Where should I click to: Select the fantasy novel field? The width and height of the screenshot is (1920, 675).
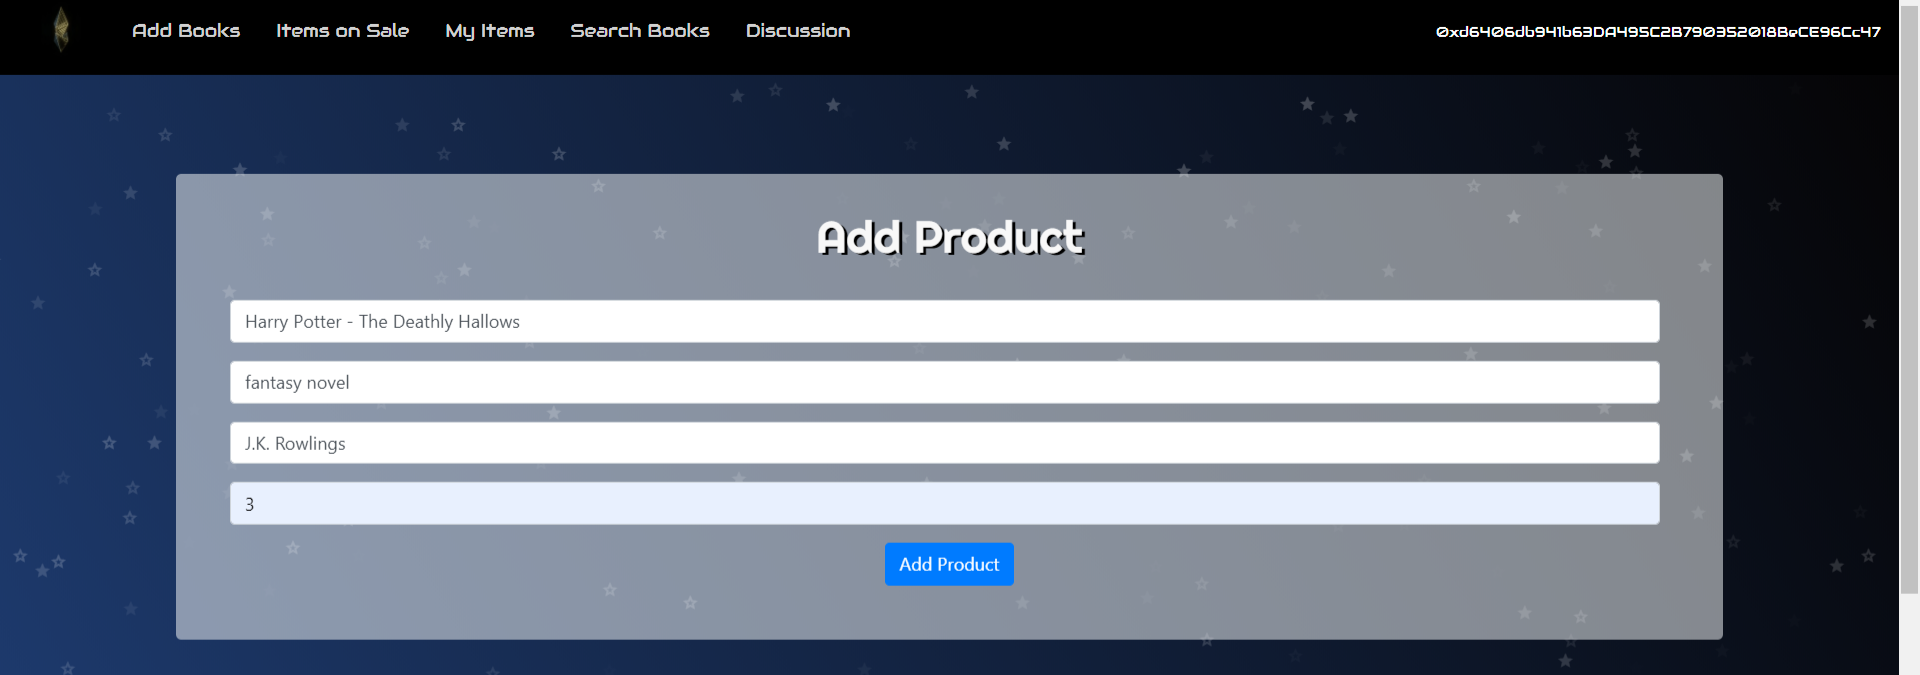pyautogui.click(x=944, y=382)
